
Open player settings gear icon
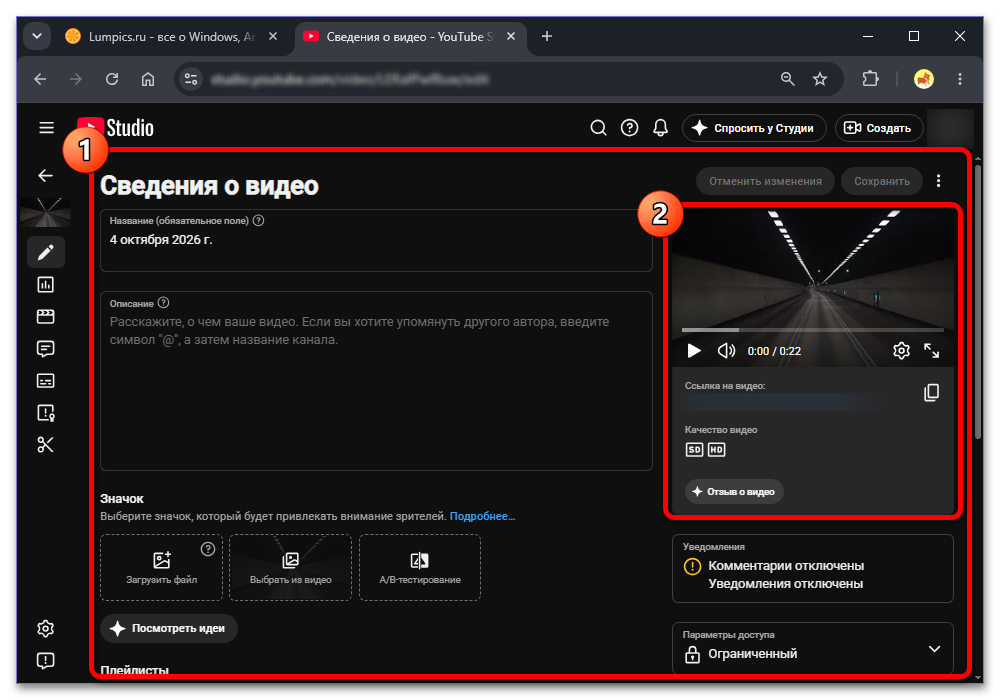coord(901,351)
